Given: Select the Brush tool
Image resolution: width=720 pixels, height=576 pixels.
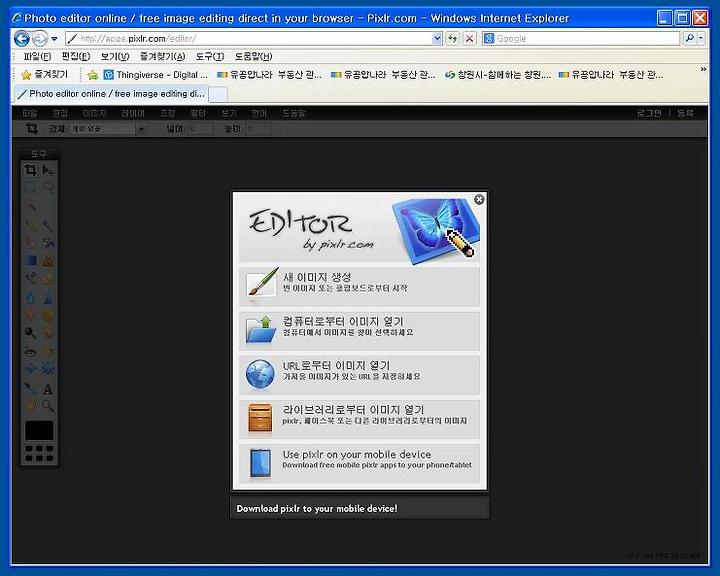Looking at the screenshot, I should coord(48,225).
